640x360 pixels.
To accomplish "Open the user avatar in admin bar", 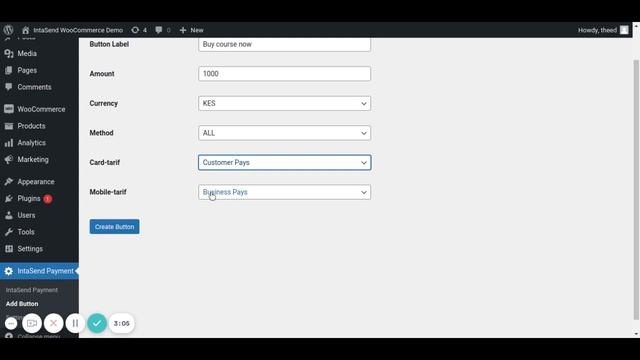I will coord(624,30).
